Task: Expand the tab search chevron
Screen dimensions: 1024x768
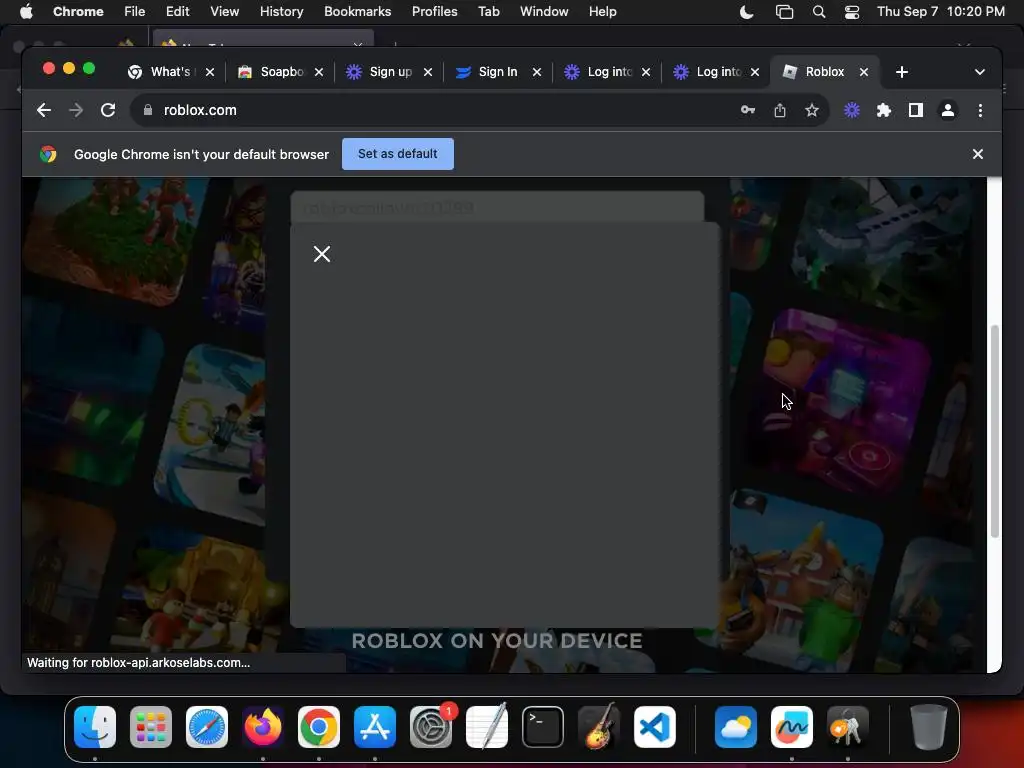Action: (979, 72)
